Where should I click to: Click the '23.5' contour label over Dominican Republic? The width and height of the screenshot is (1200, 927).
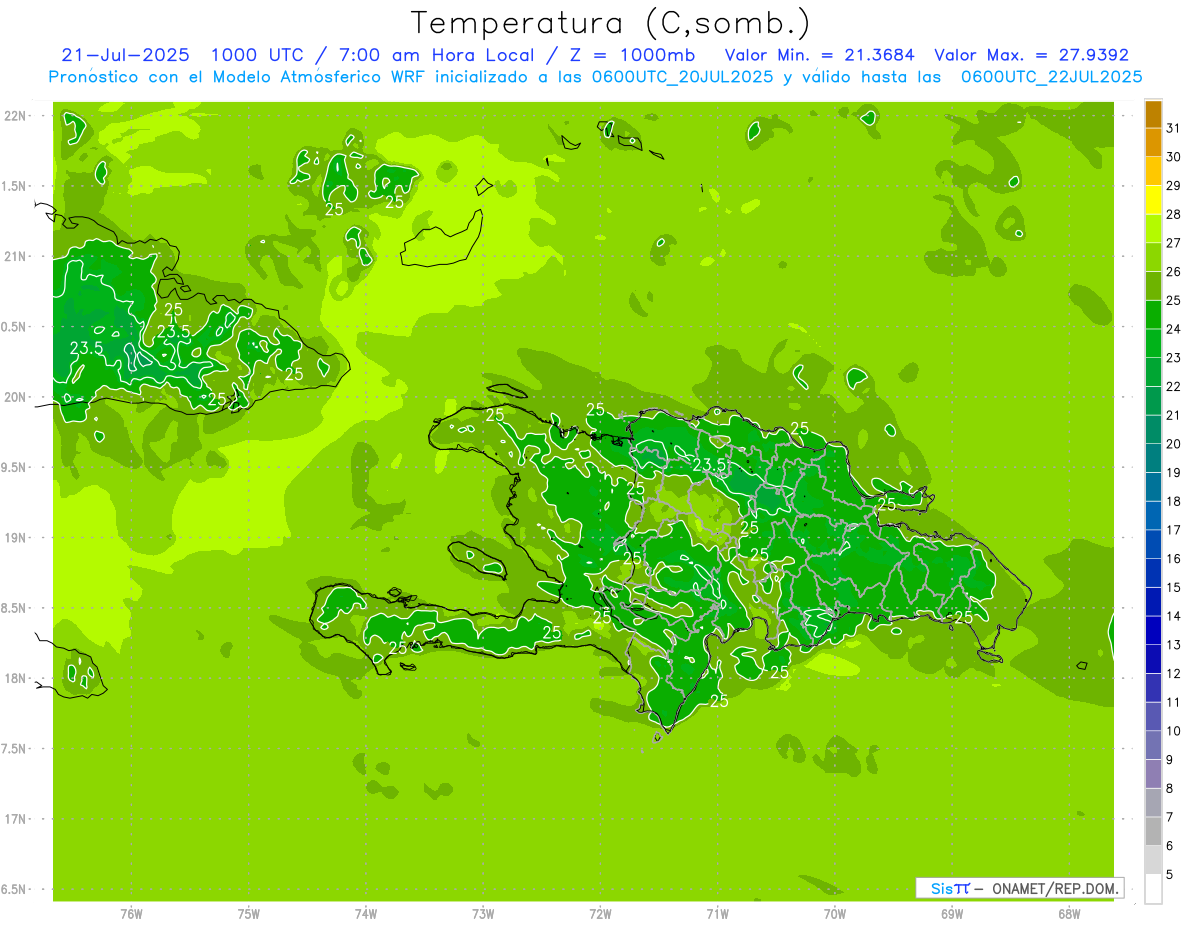pyautogui.click(x=709, y=465)
